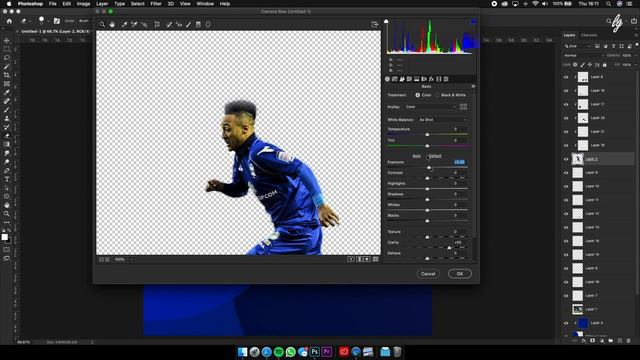Hide Layer 21 using its eye icon
This screenshot has height=360, width=640.
coord(566,132)
